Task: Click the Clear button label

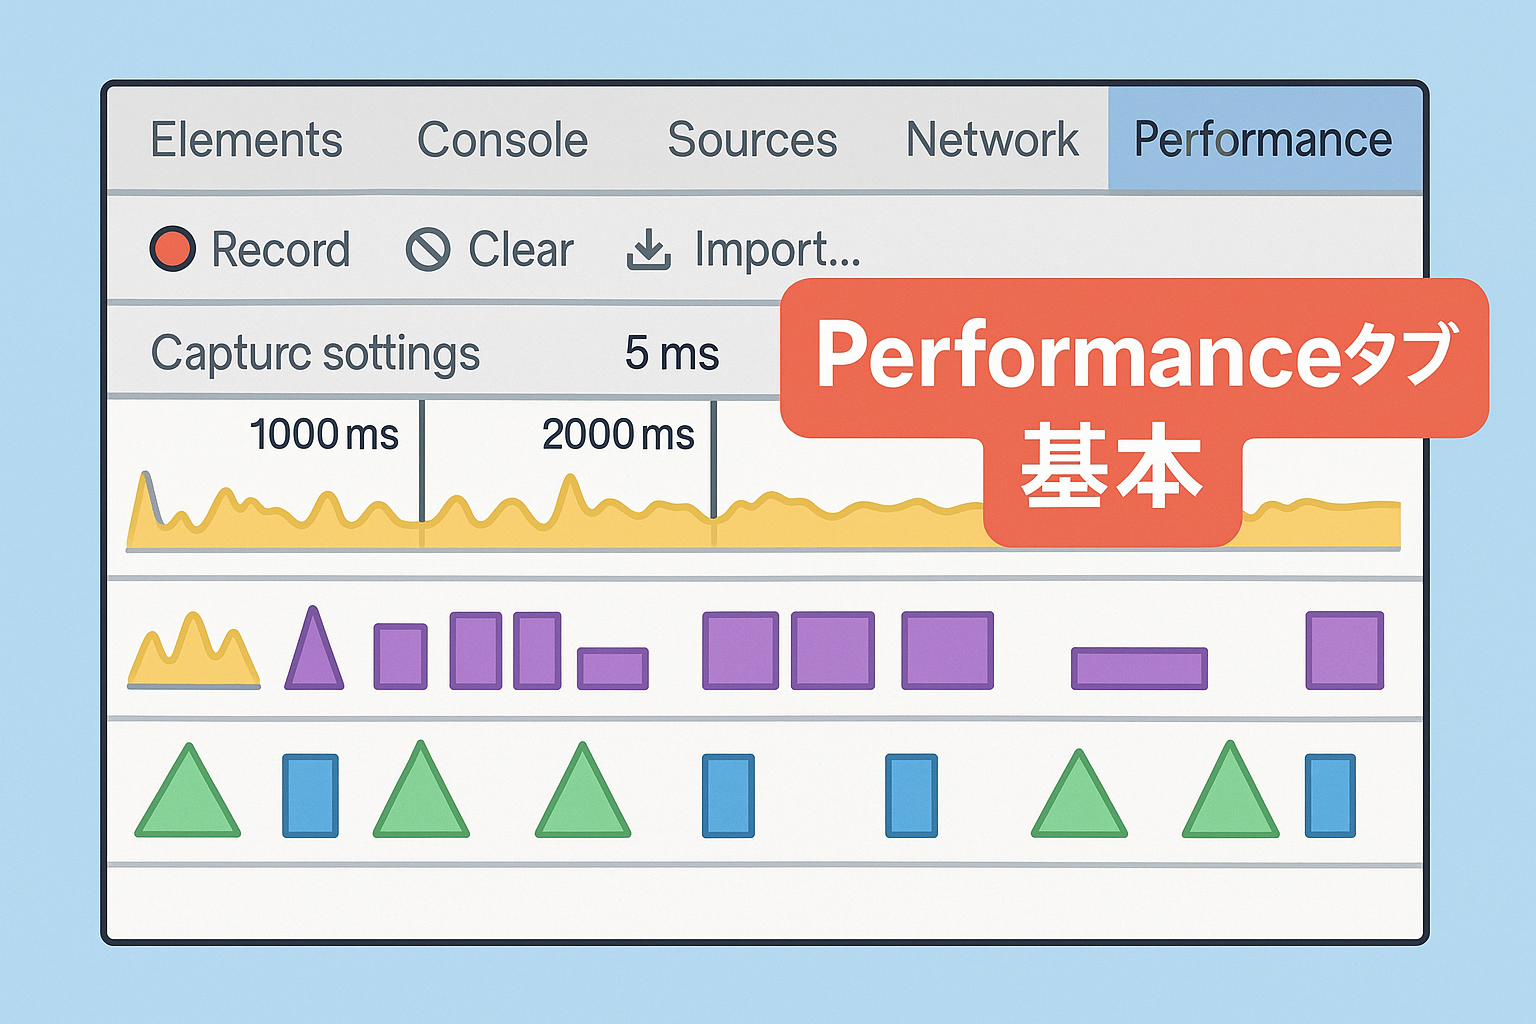Action: (521, 249)
